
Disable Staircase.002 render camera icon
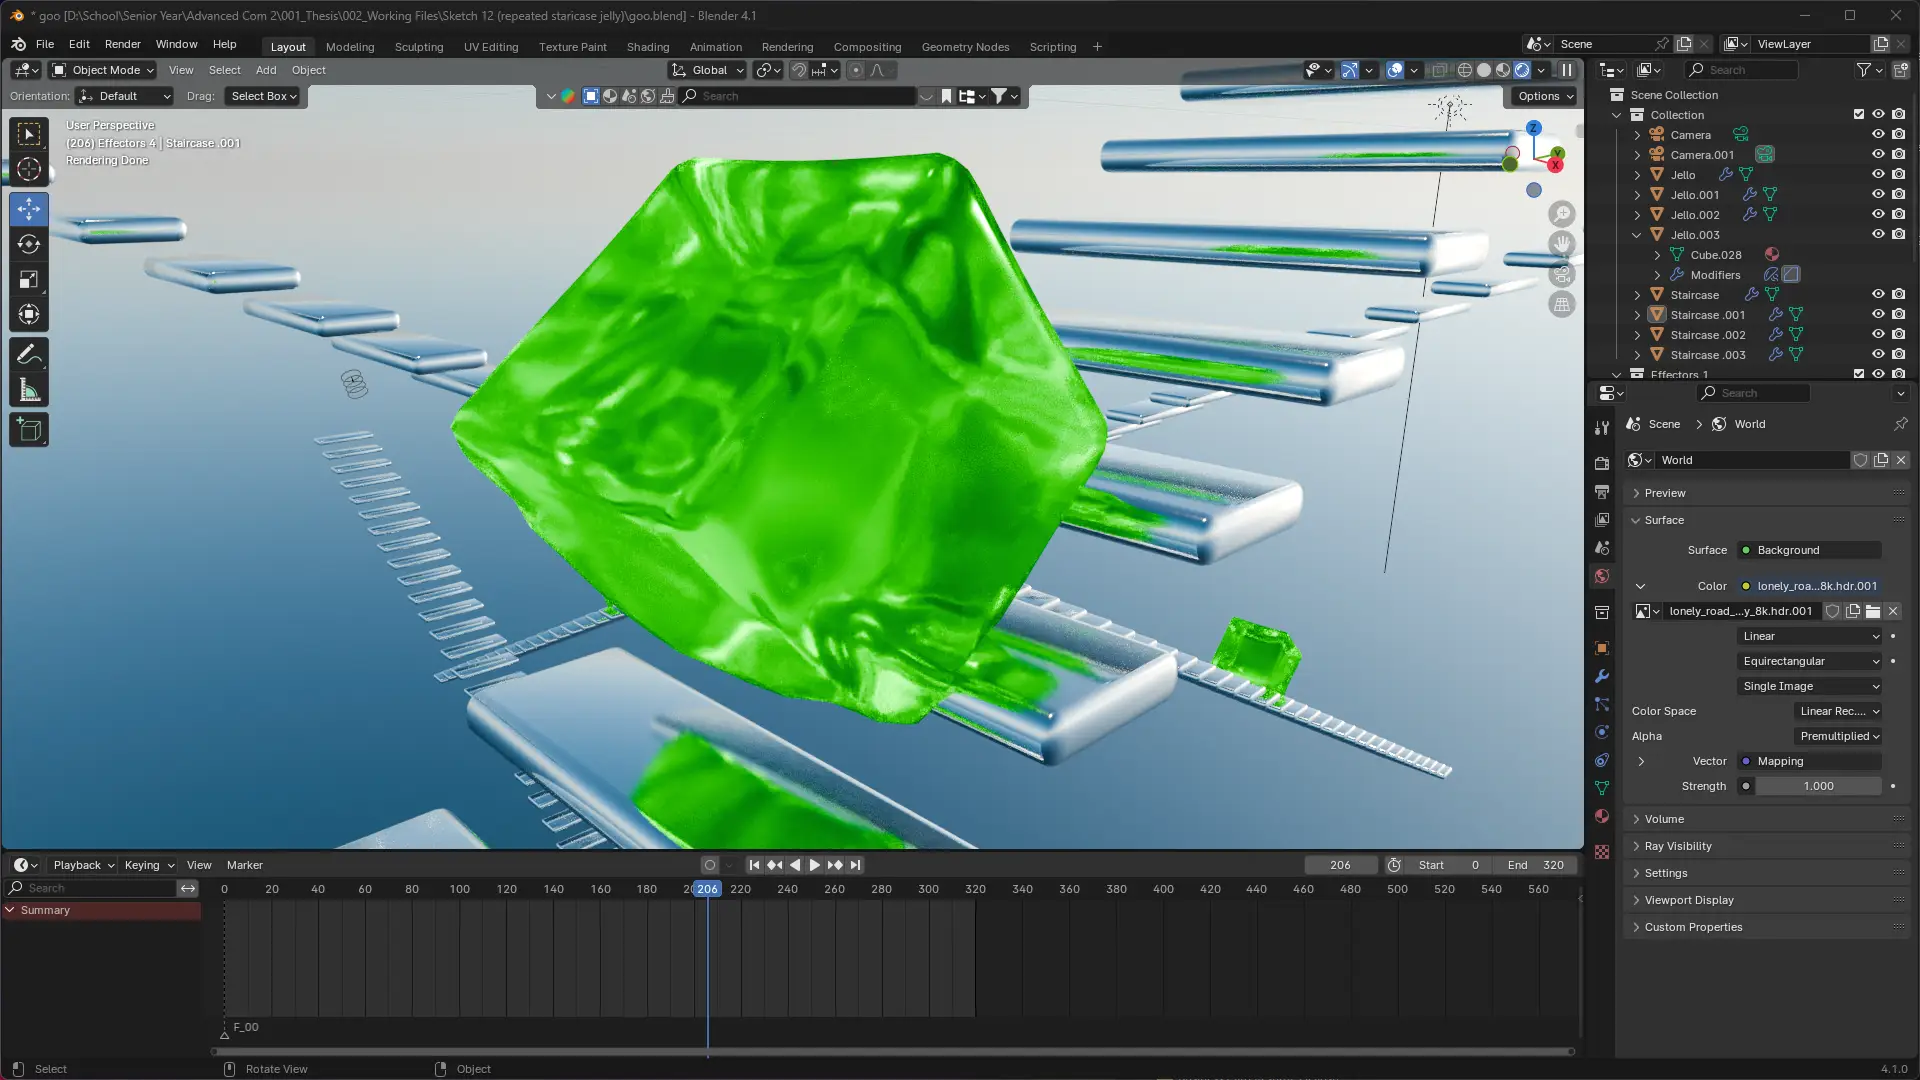1898,334
